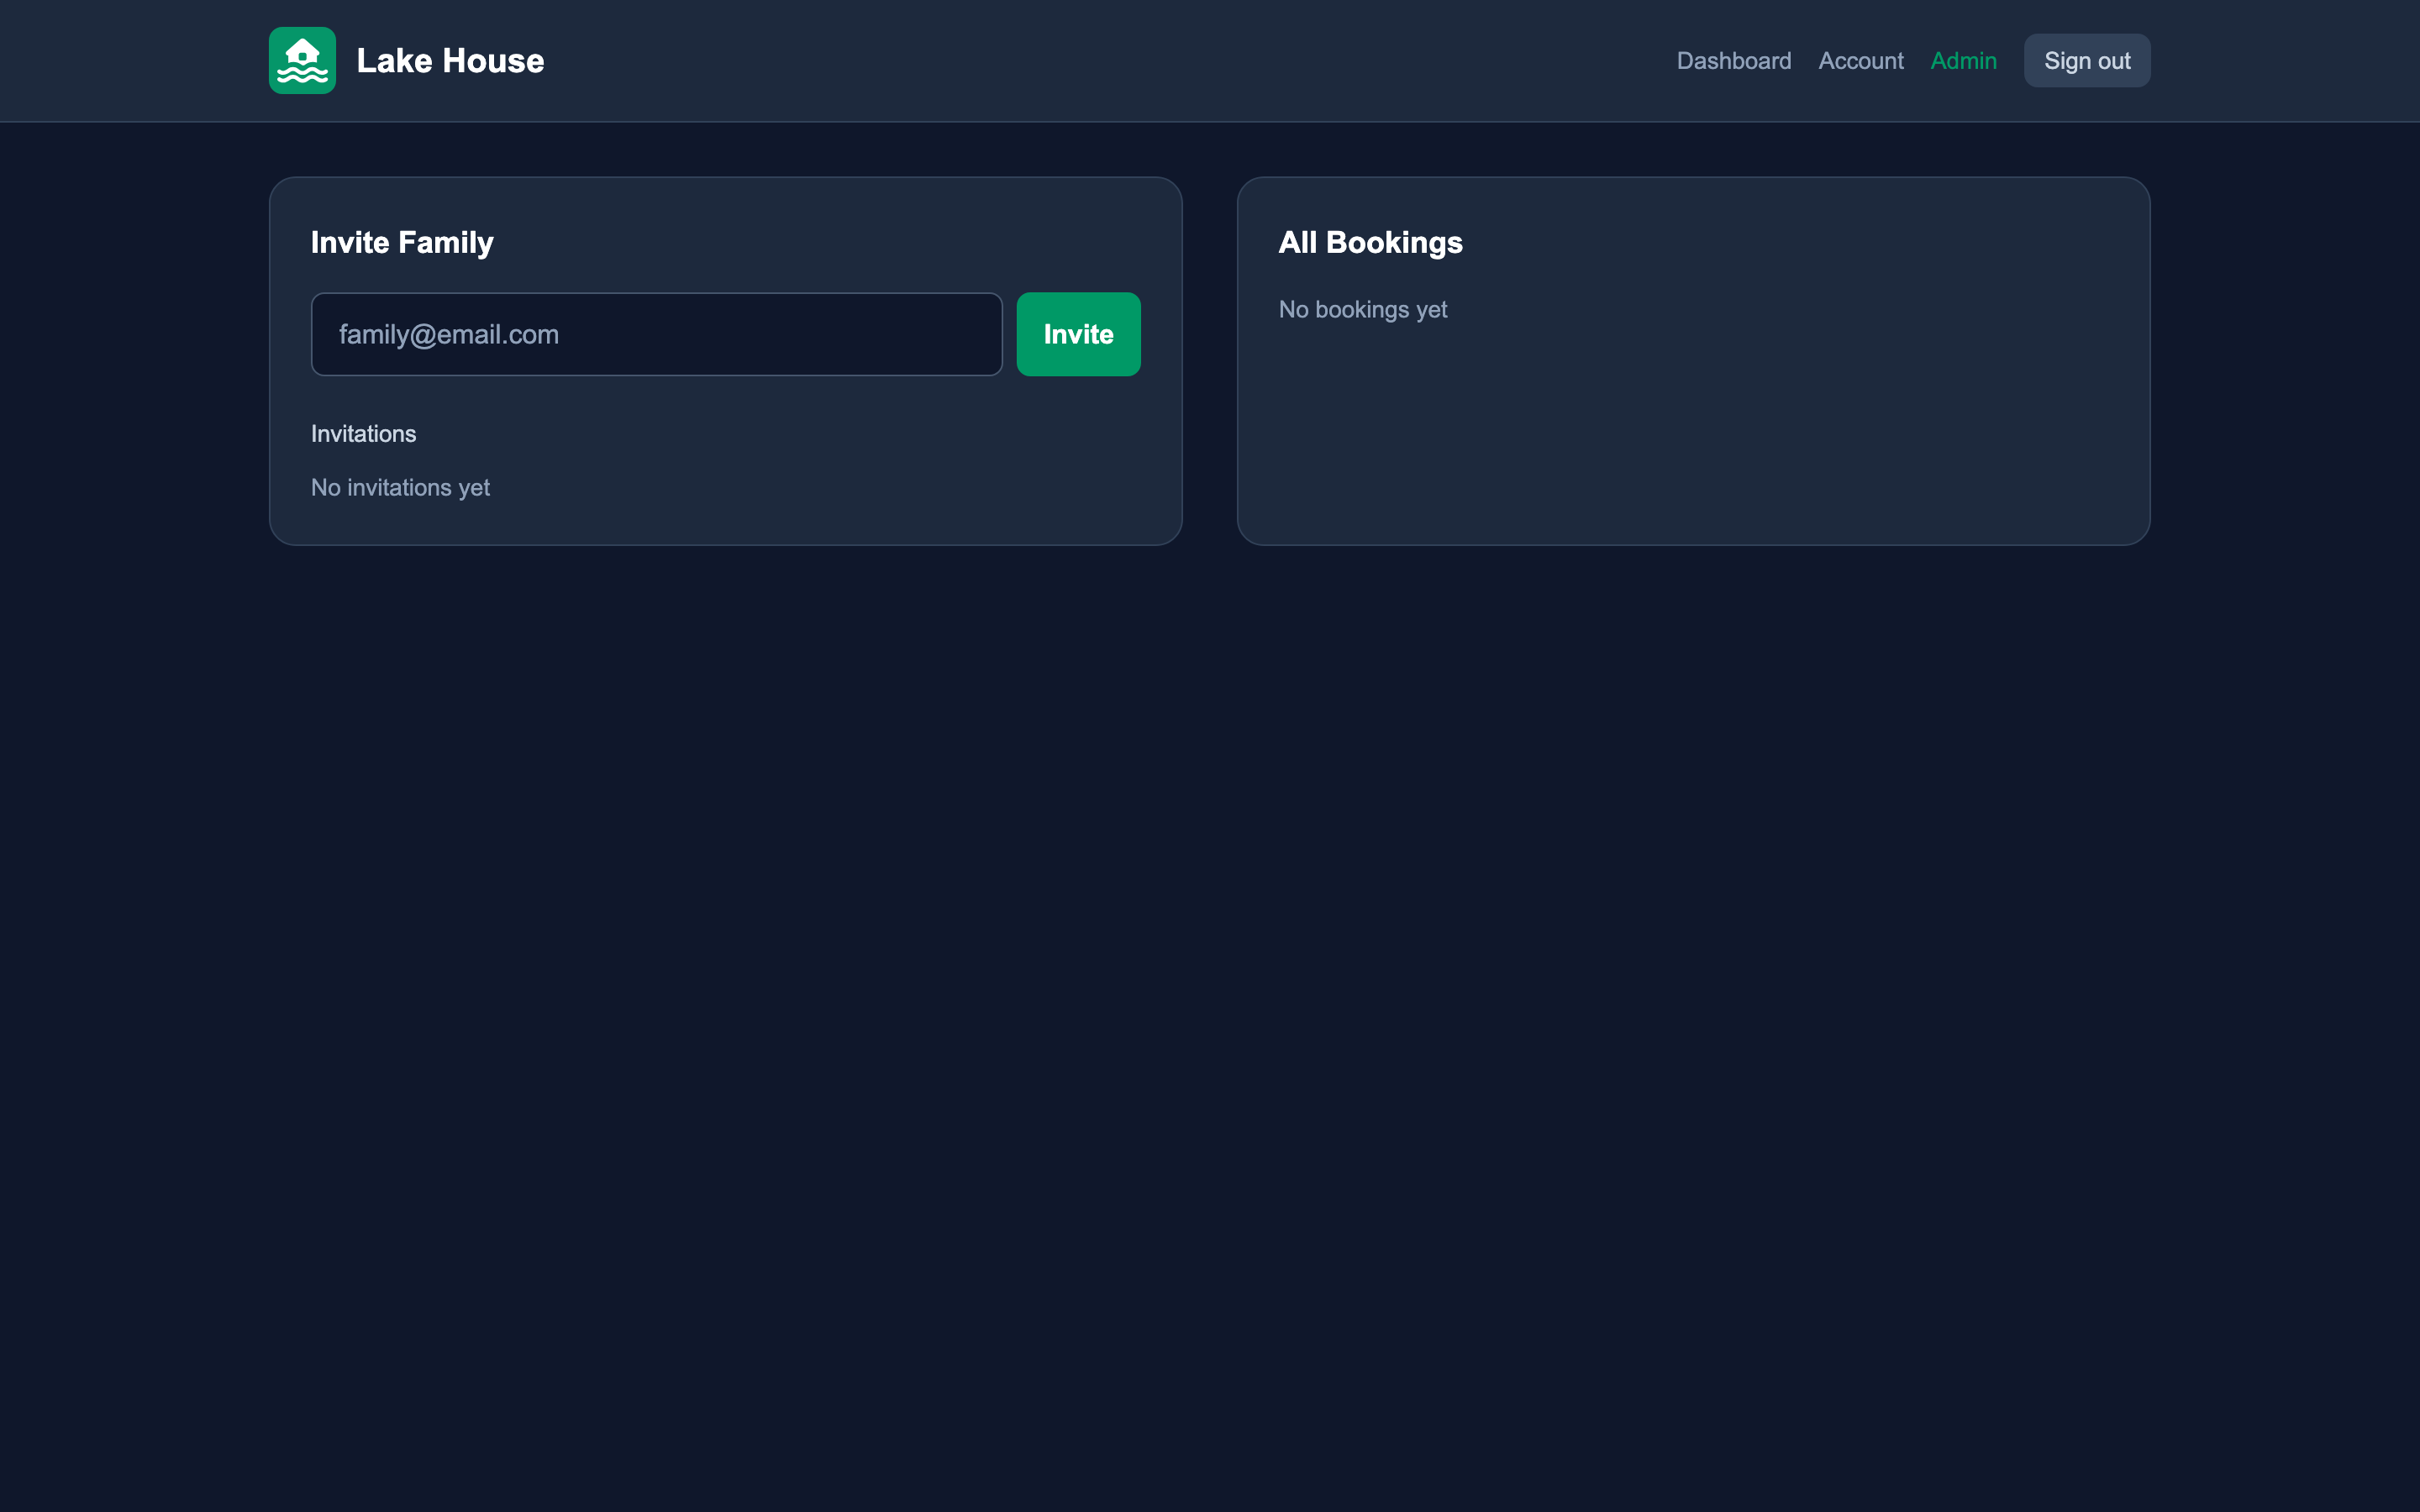Click the Sign out button
Image resolution: width=2420 pixels, height=1512 pixels.
coord(2087,61)
